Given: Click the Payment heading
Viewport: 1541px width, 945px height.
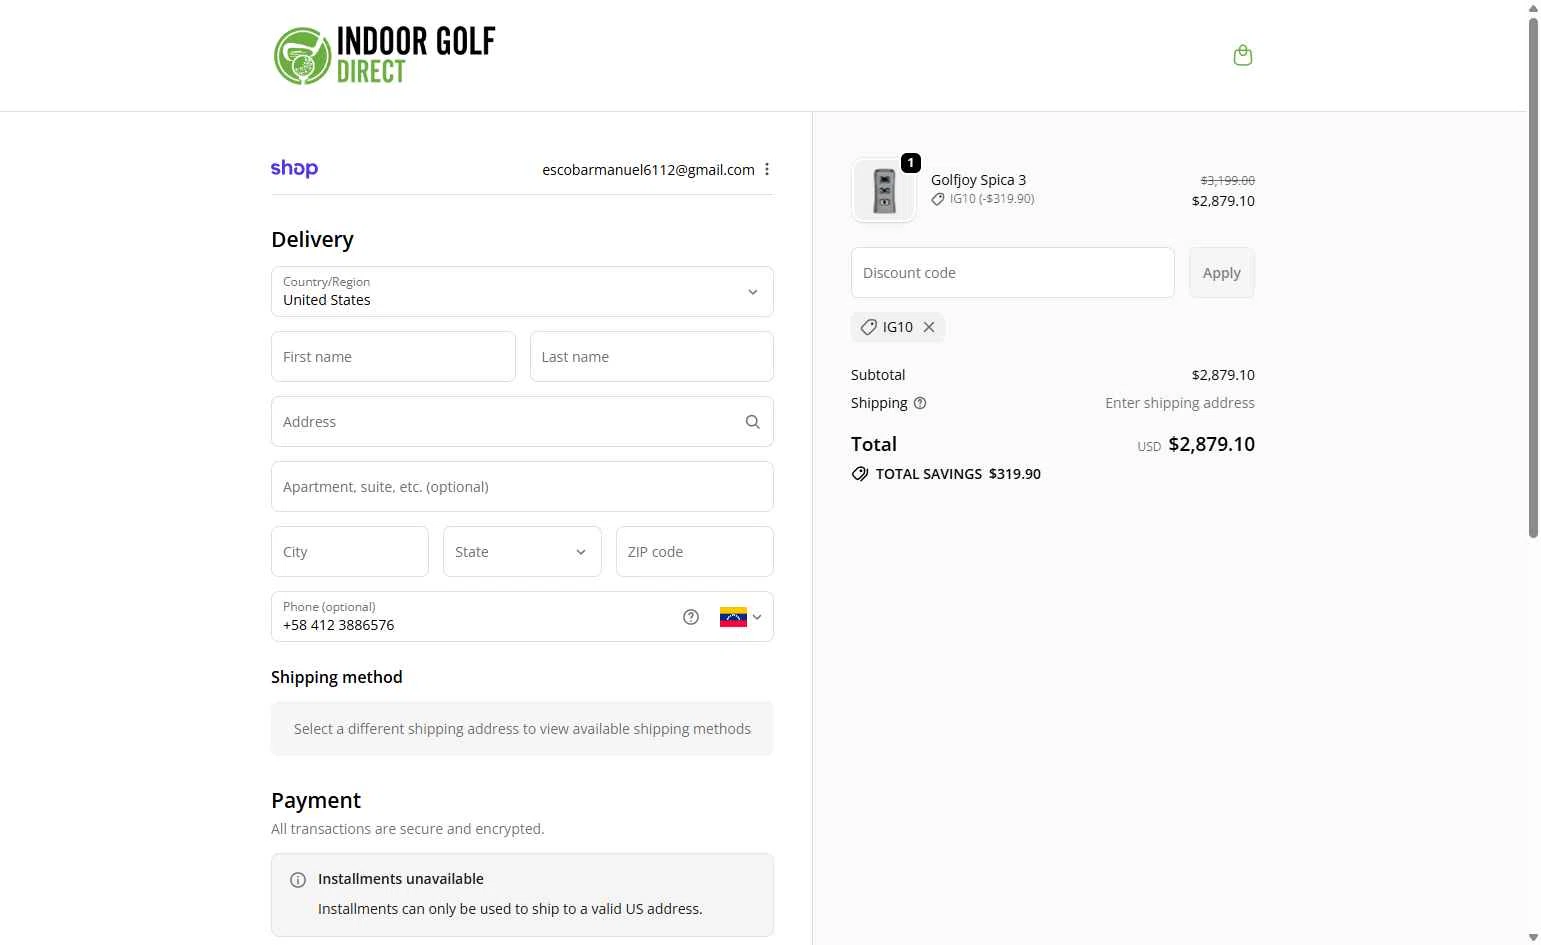Looking at the screenshot, I should (316, 801).
